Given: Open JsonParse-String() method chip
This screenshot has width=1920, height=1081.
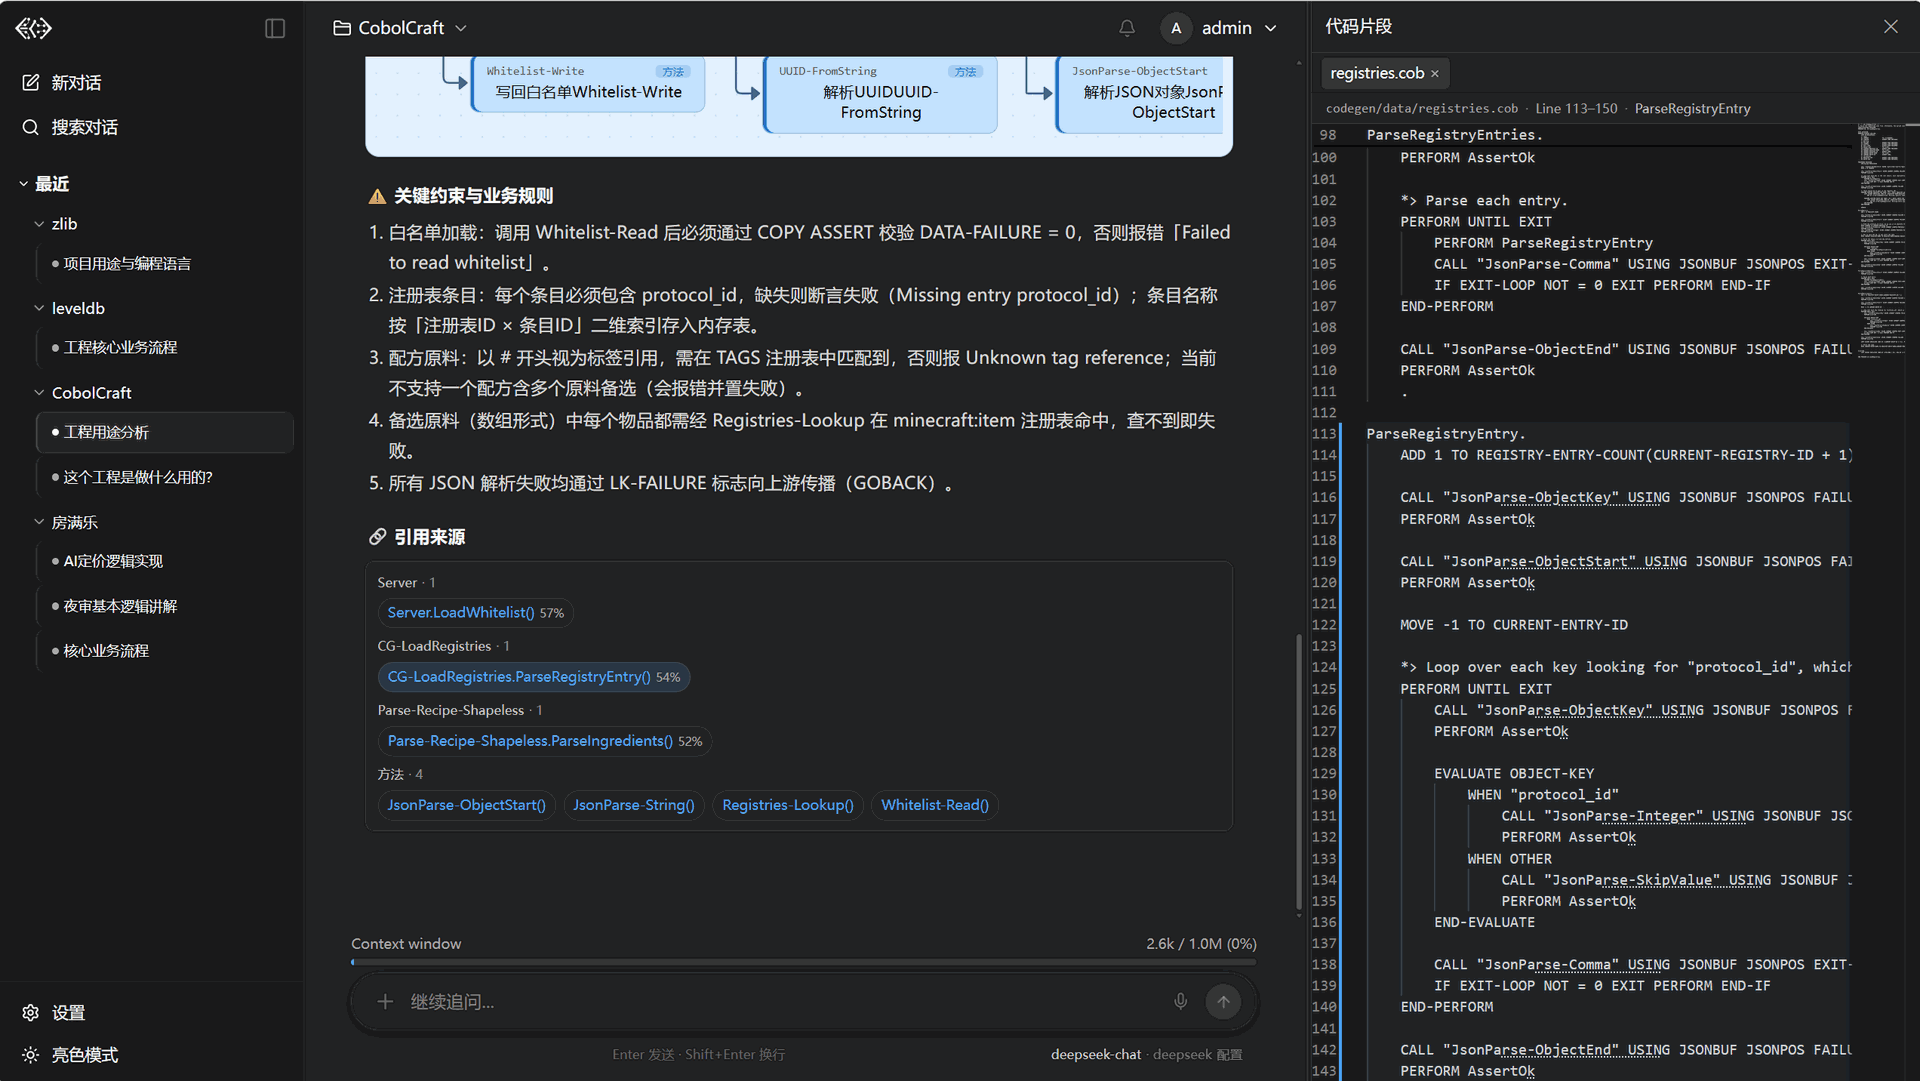Looking at the screenshot, I should click(x=633, y=805).
